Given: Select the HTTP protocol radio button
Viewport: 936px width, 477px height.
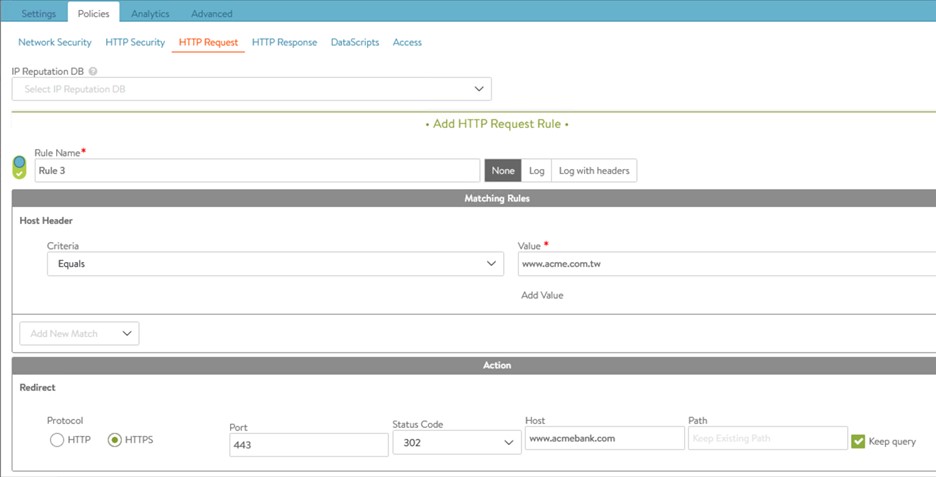Looking at the screenshot, I should (57, 440).
